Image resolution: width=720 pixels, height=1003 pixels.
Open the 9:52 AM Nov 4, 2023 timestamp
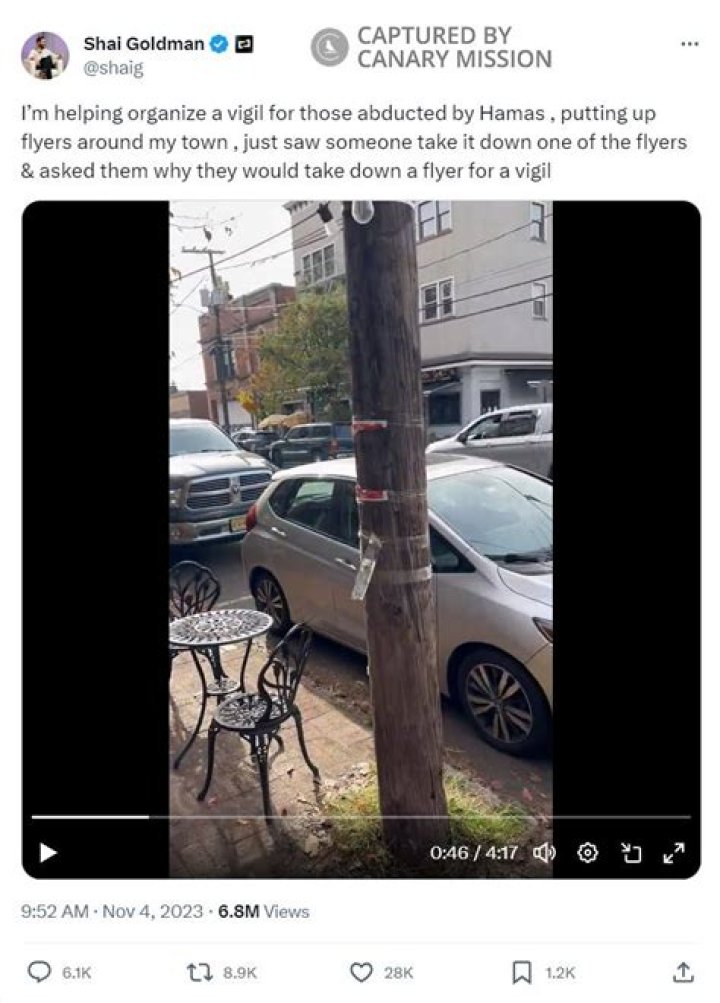(x=111, y=911)
